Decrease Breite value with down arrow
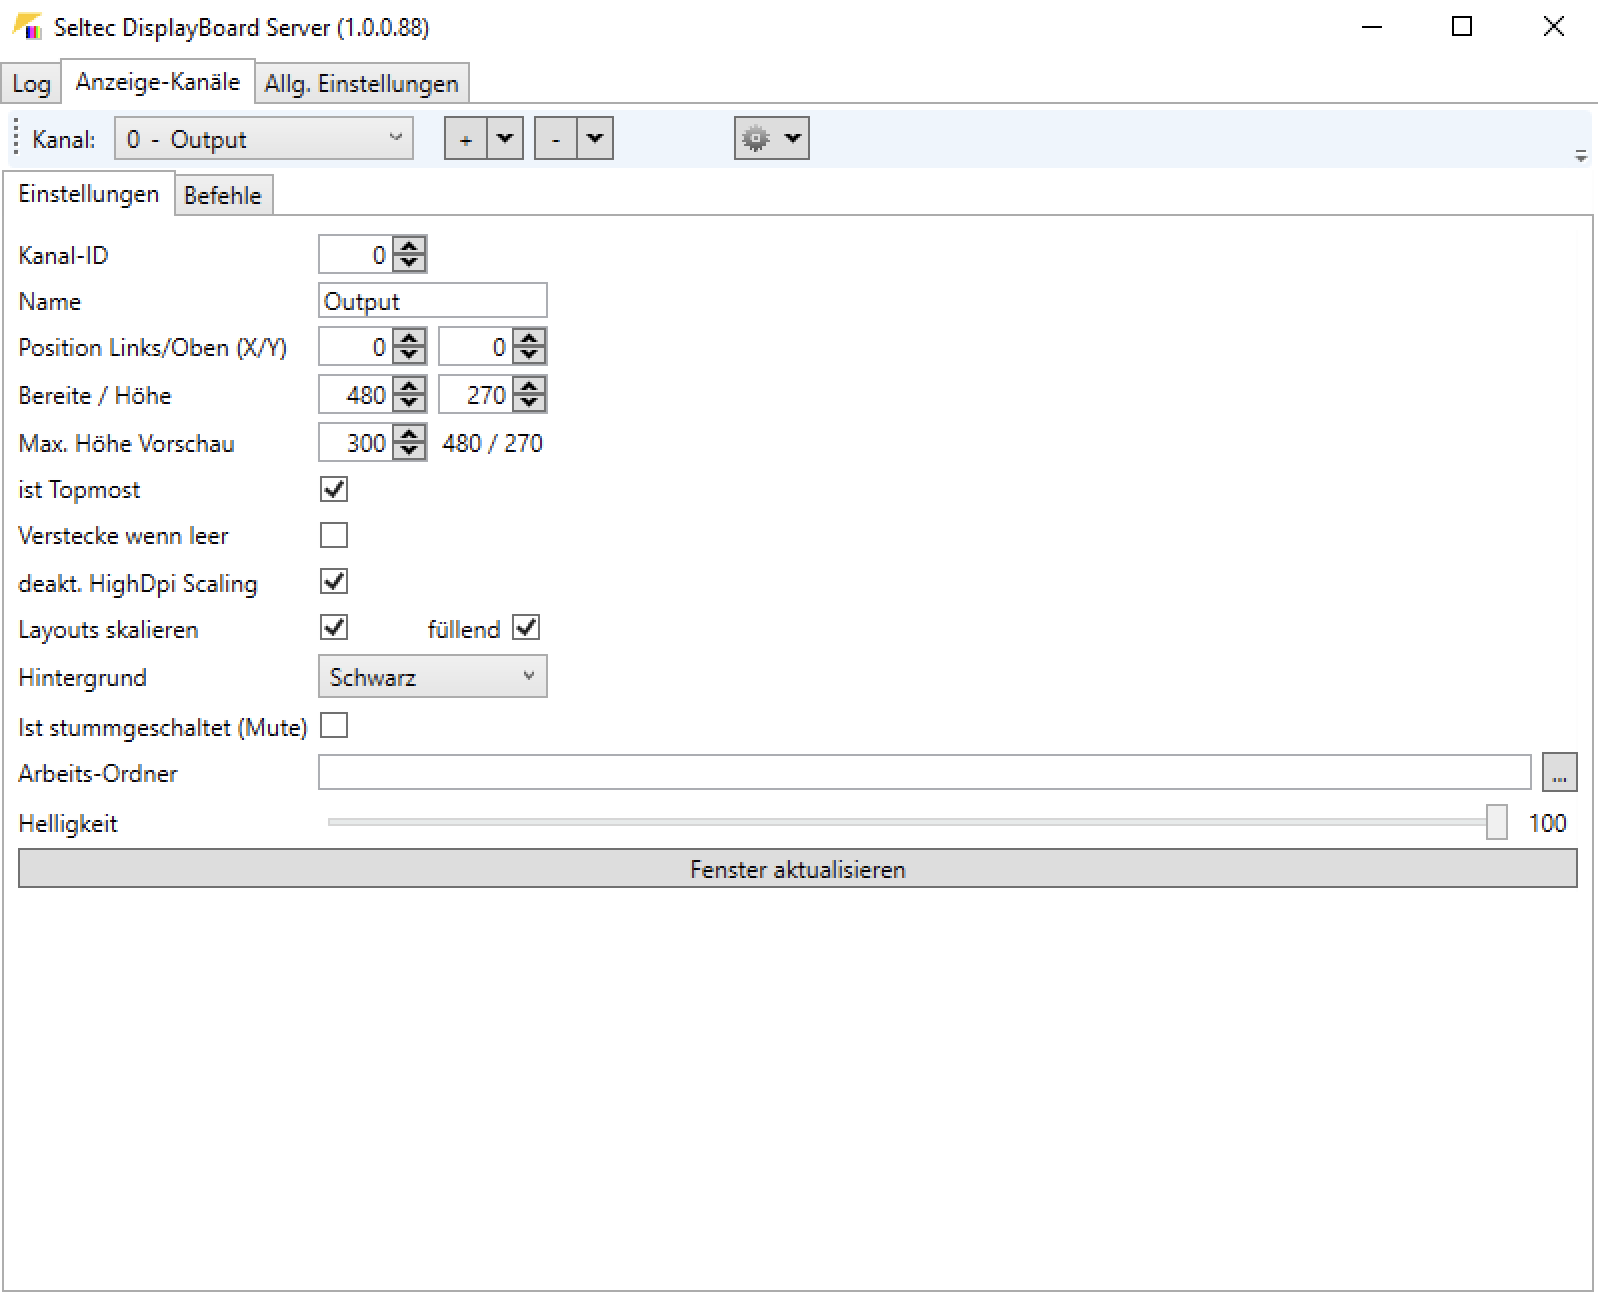The width and height of the screenshot is (1598, 1296). pos(409,403)
